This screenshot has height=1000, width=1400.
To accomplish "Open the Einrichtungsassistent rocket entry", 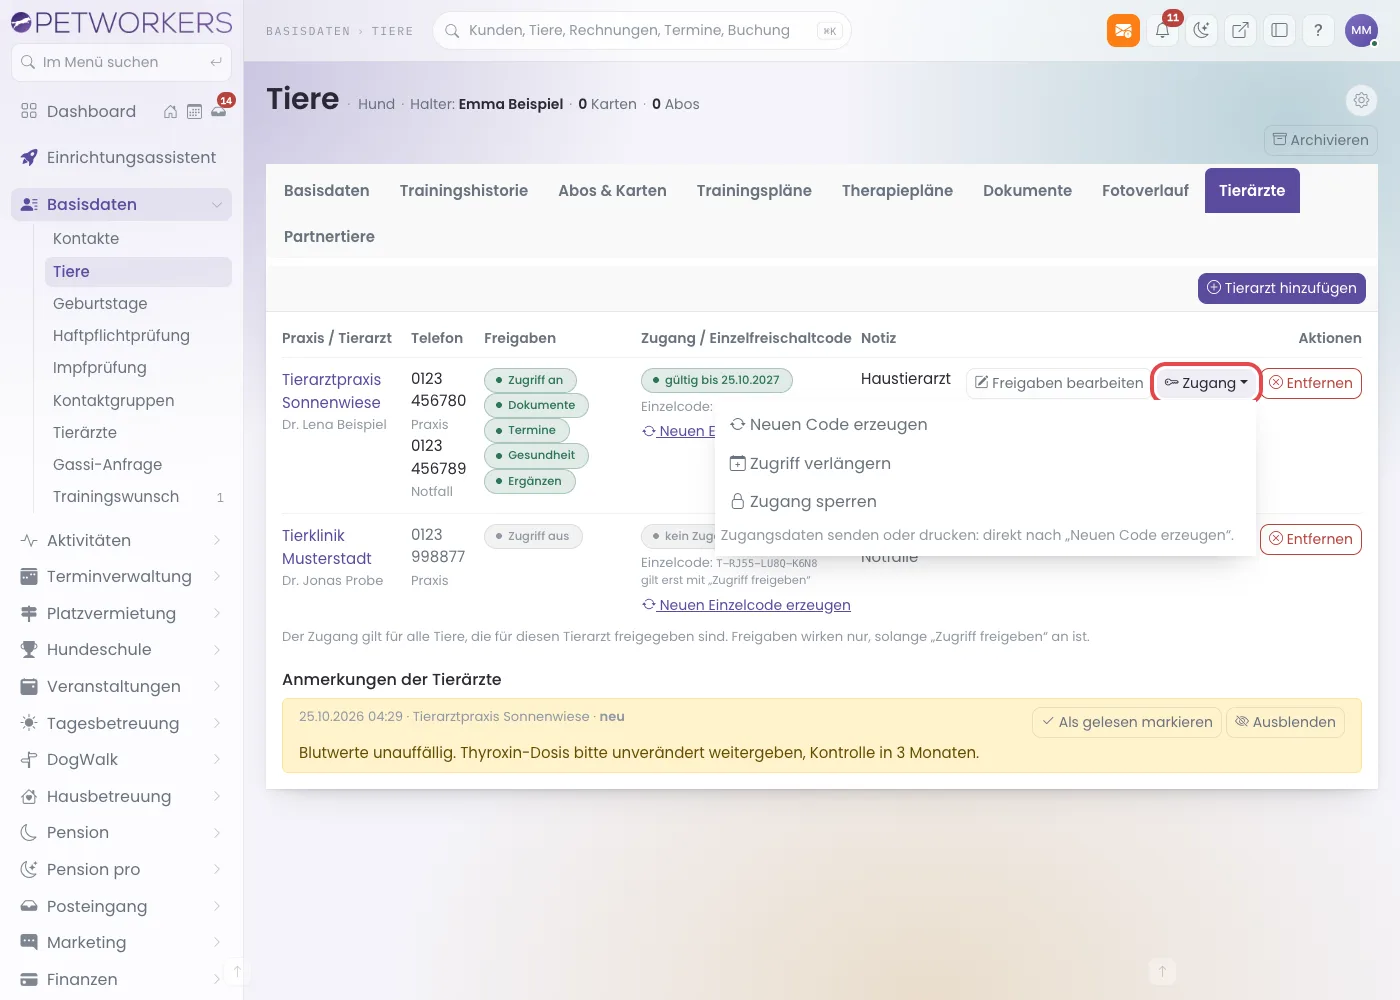I will pyautogui.click(x=121, y=158).
